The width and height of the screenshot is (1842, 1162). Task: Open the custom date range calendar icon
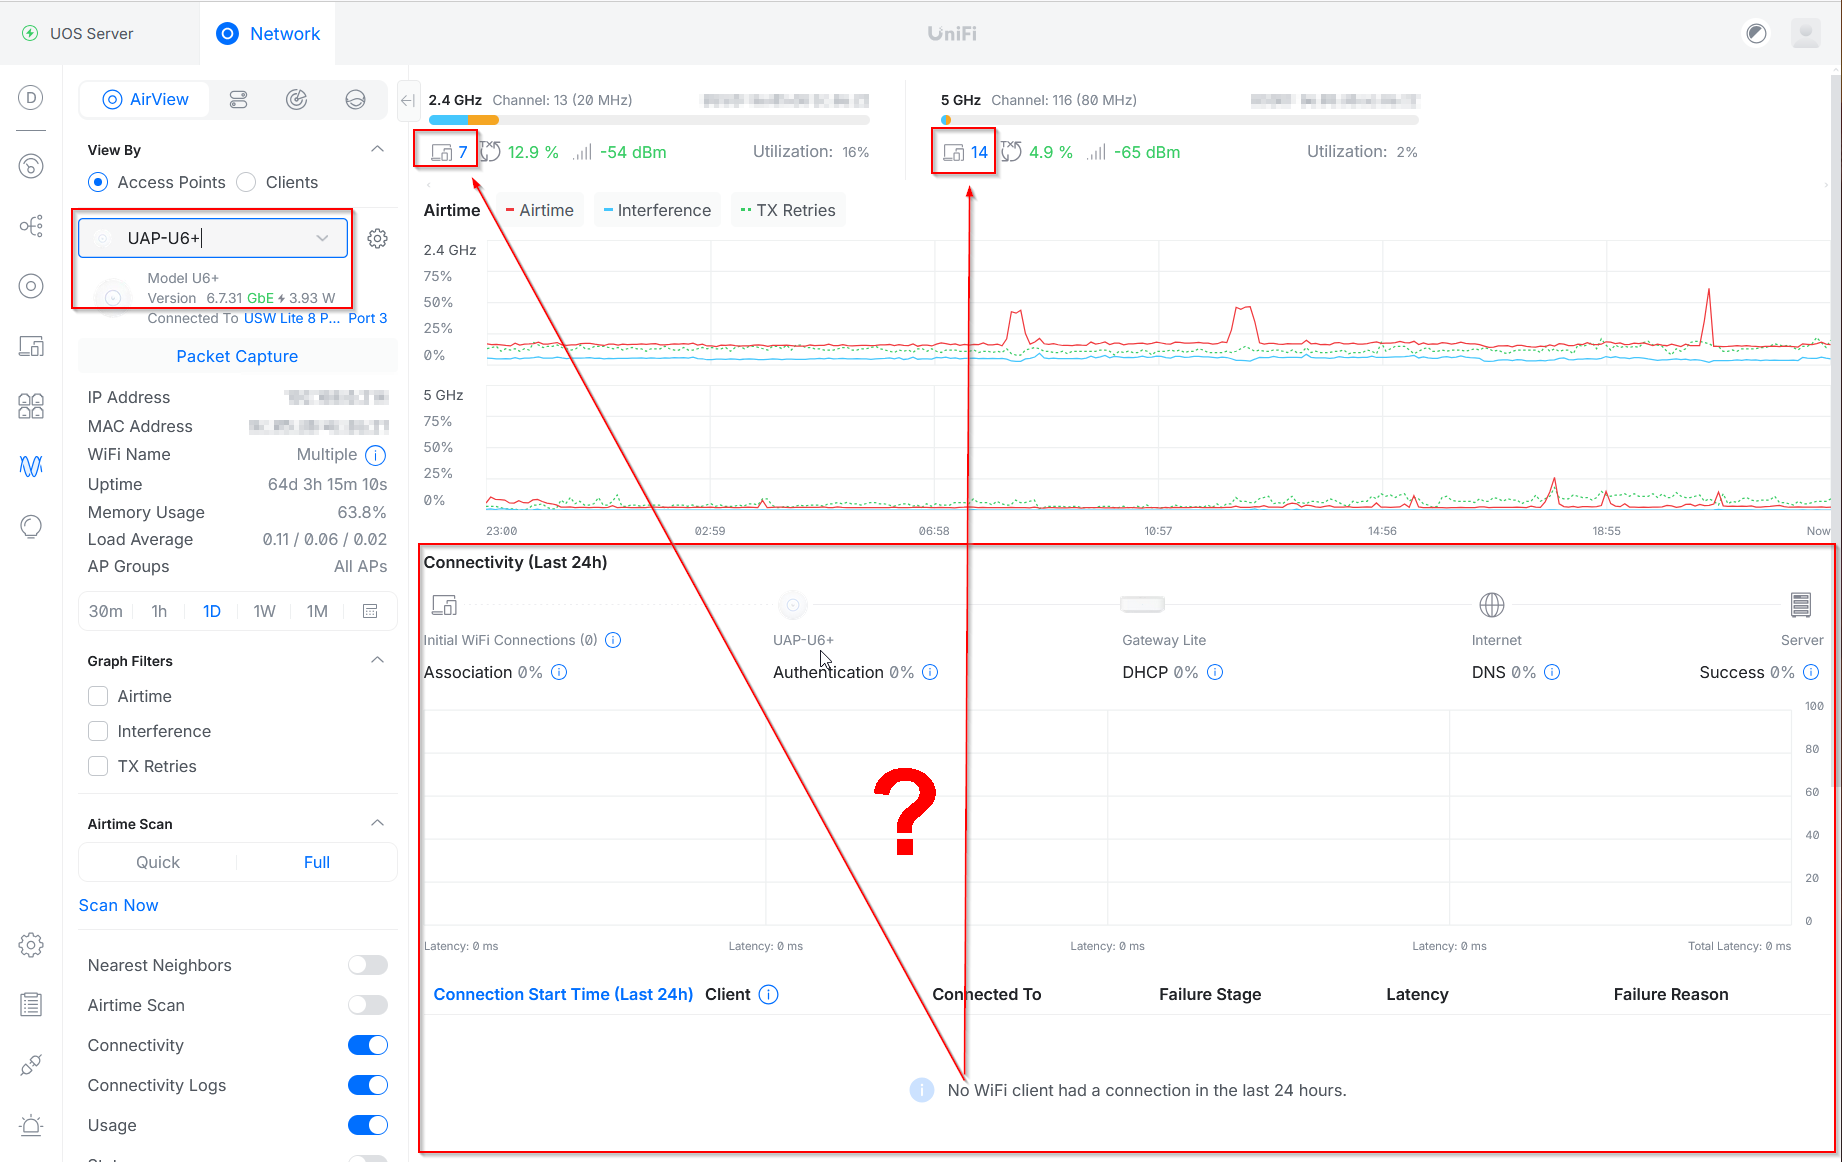coord(370,611)
